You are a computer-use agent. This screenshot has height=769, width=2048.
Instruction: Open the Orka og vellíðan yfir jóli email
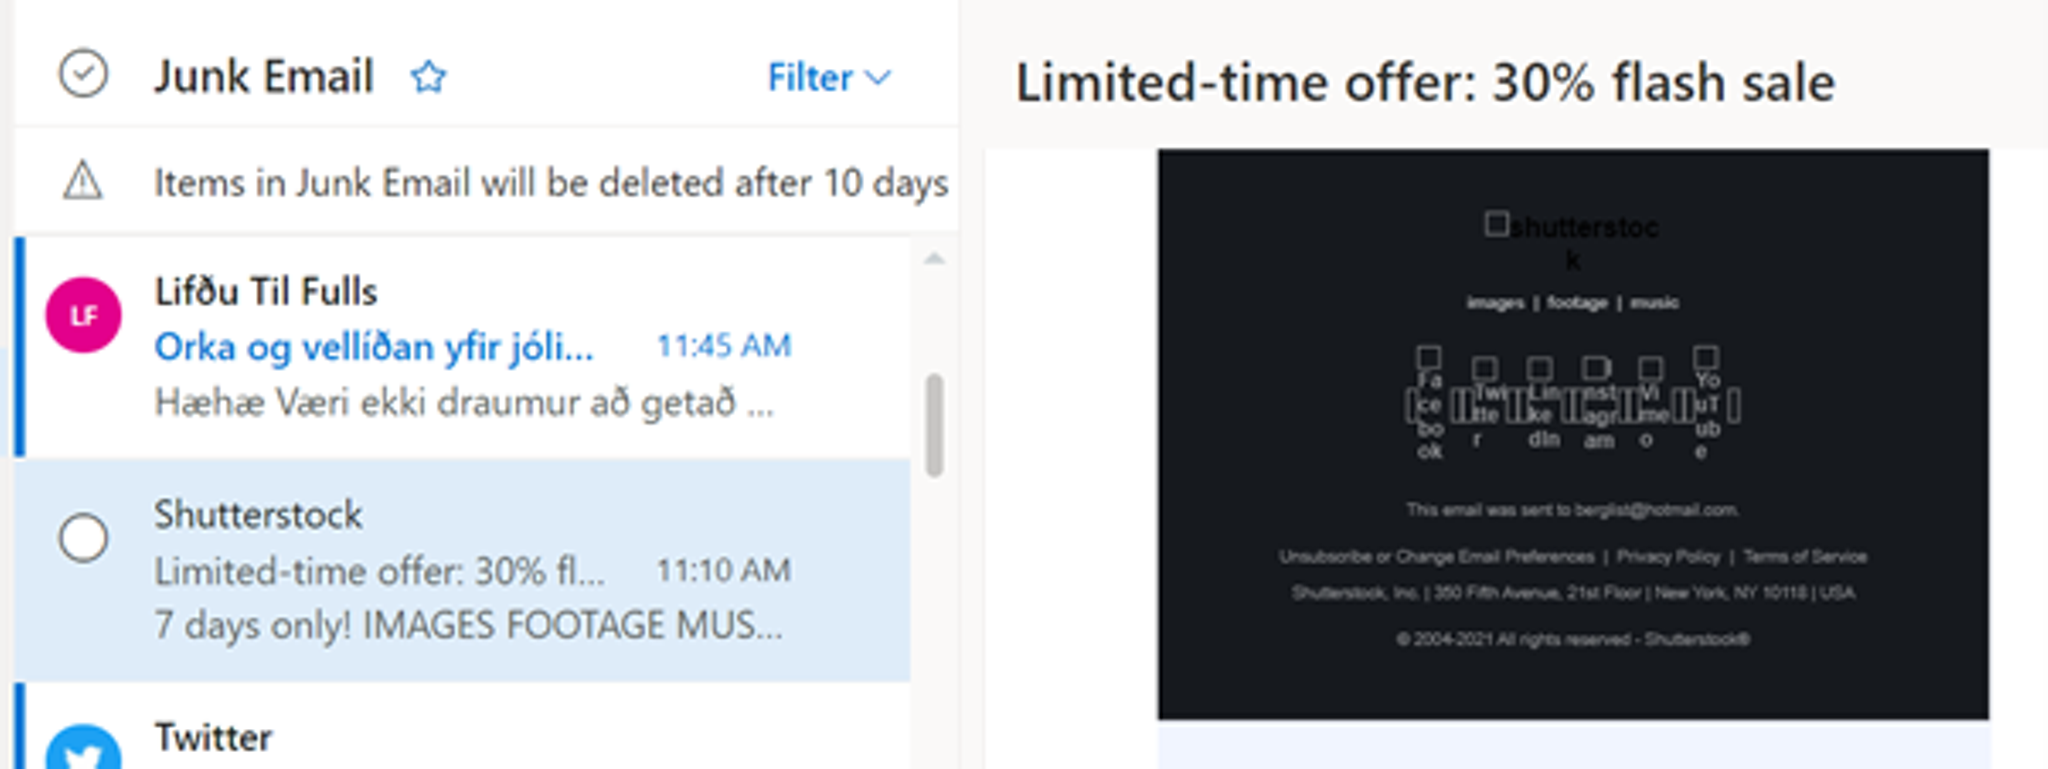(x=468, y=347)
